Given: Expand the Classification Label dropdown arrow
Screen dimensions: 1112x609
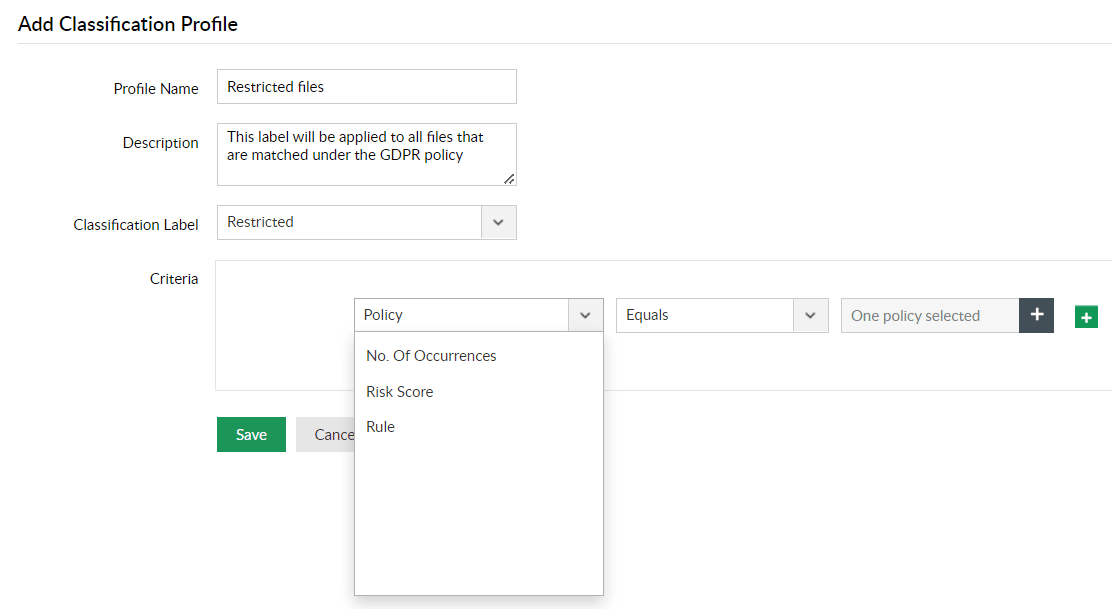Looking at the screenshot, I should point(498,223).
